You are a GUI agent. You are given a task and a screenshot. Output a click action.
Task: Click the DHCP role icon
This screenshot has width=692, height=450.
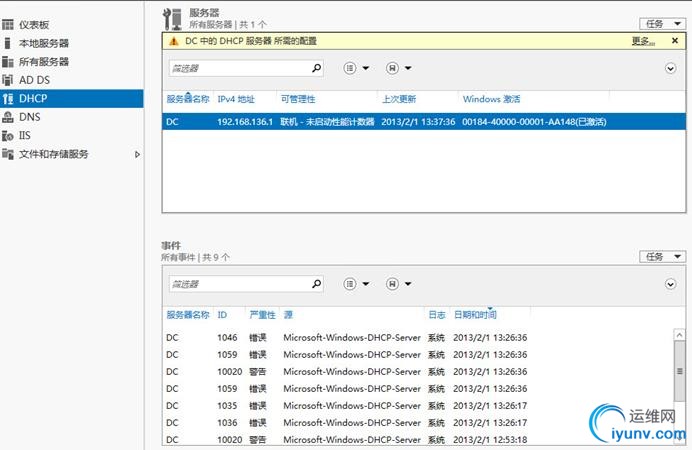pos(8,98)
